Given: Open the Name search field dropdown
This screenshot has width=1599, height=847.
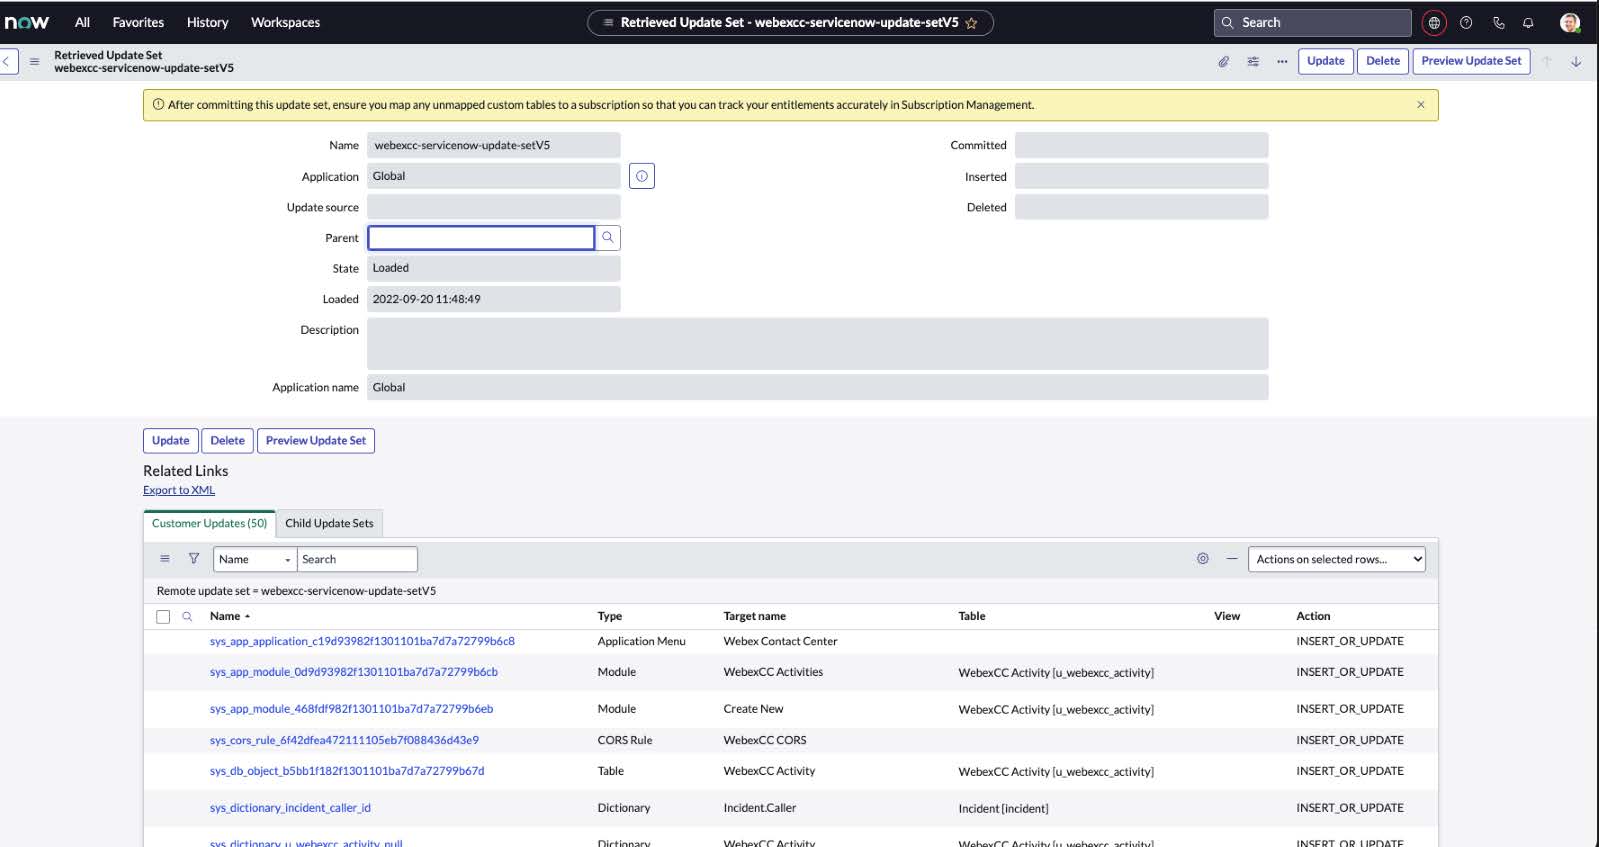Looking at the screenshot, I should [x=255, y=560].
